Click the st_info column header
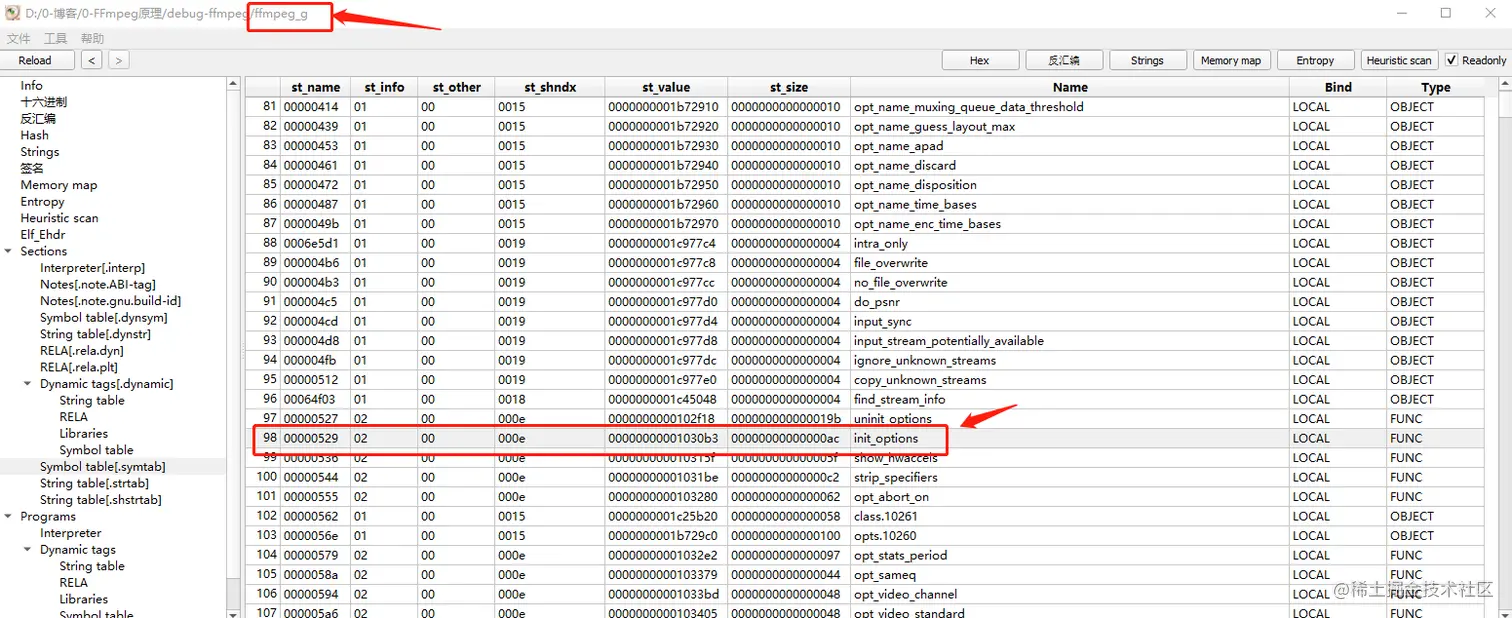Image resolution: width=1512 pixels, height=618 pixels. click(x=384, y=87)
